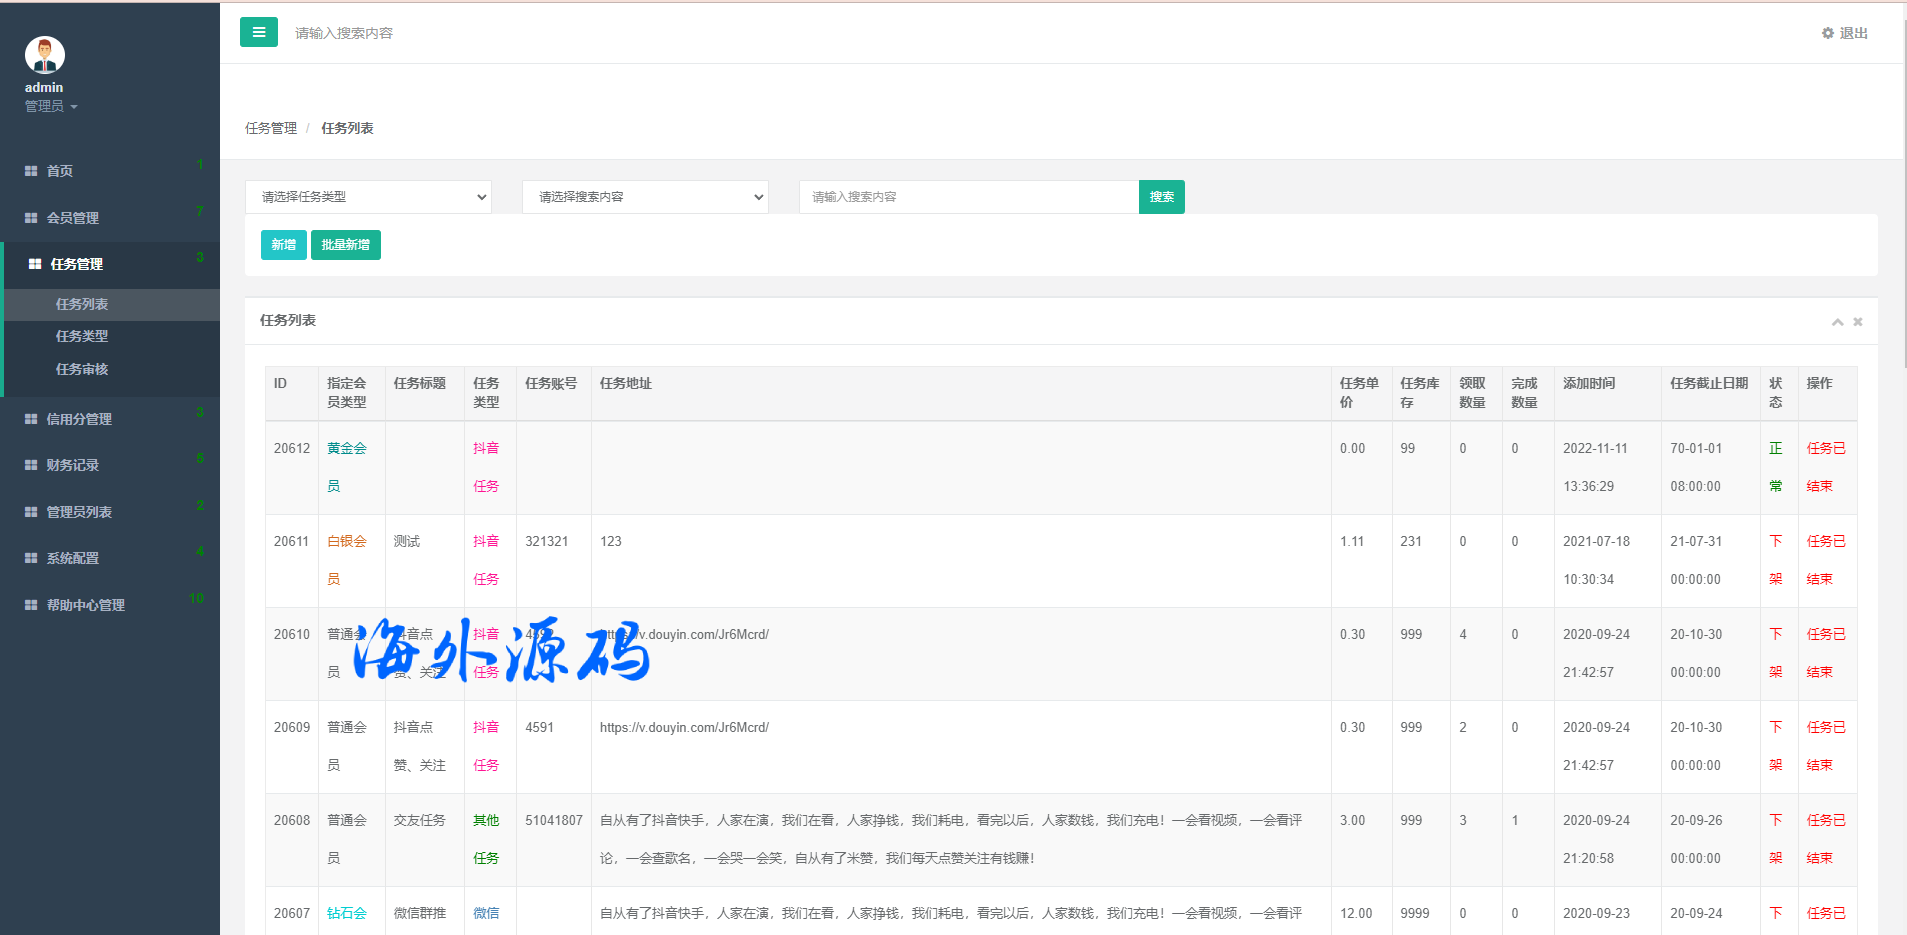Collapse the 任务列表 panel with chevron icon
The height and width of the screenshot is (935, 1907).
coord(1837,322)
